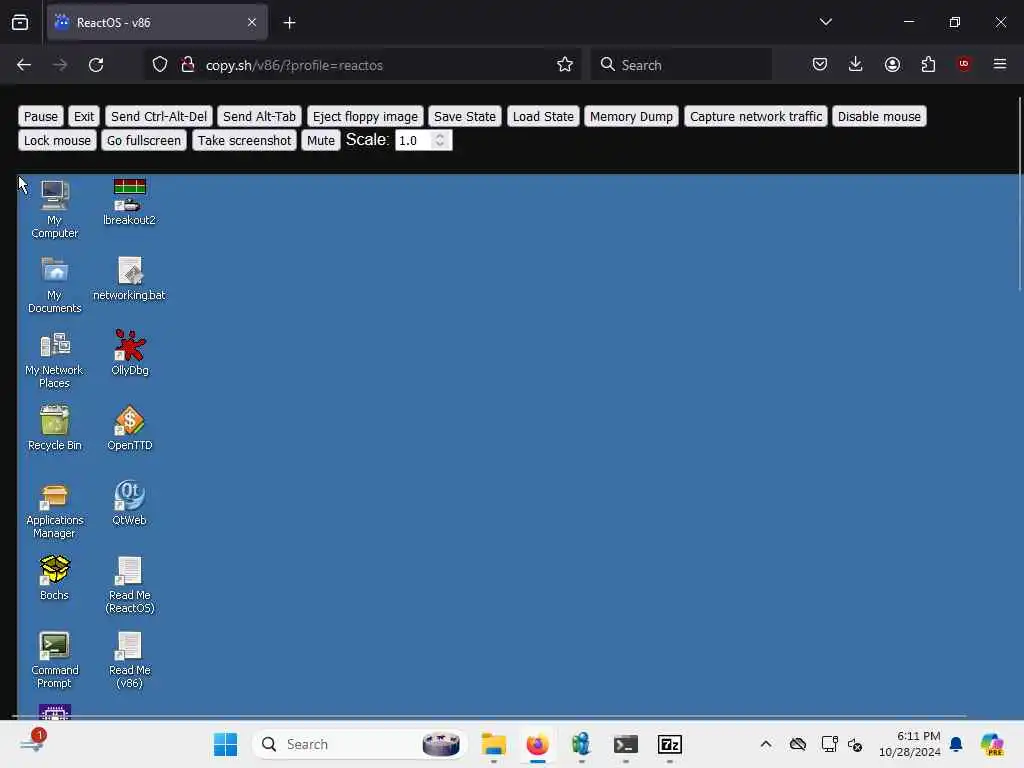Open the Firefox account icon
1024x768 pixels.
[x=892, y=64]
